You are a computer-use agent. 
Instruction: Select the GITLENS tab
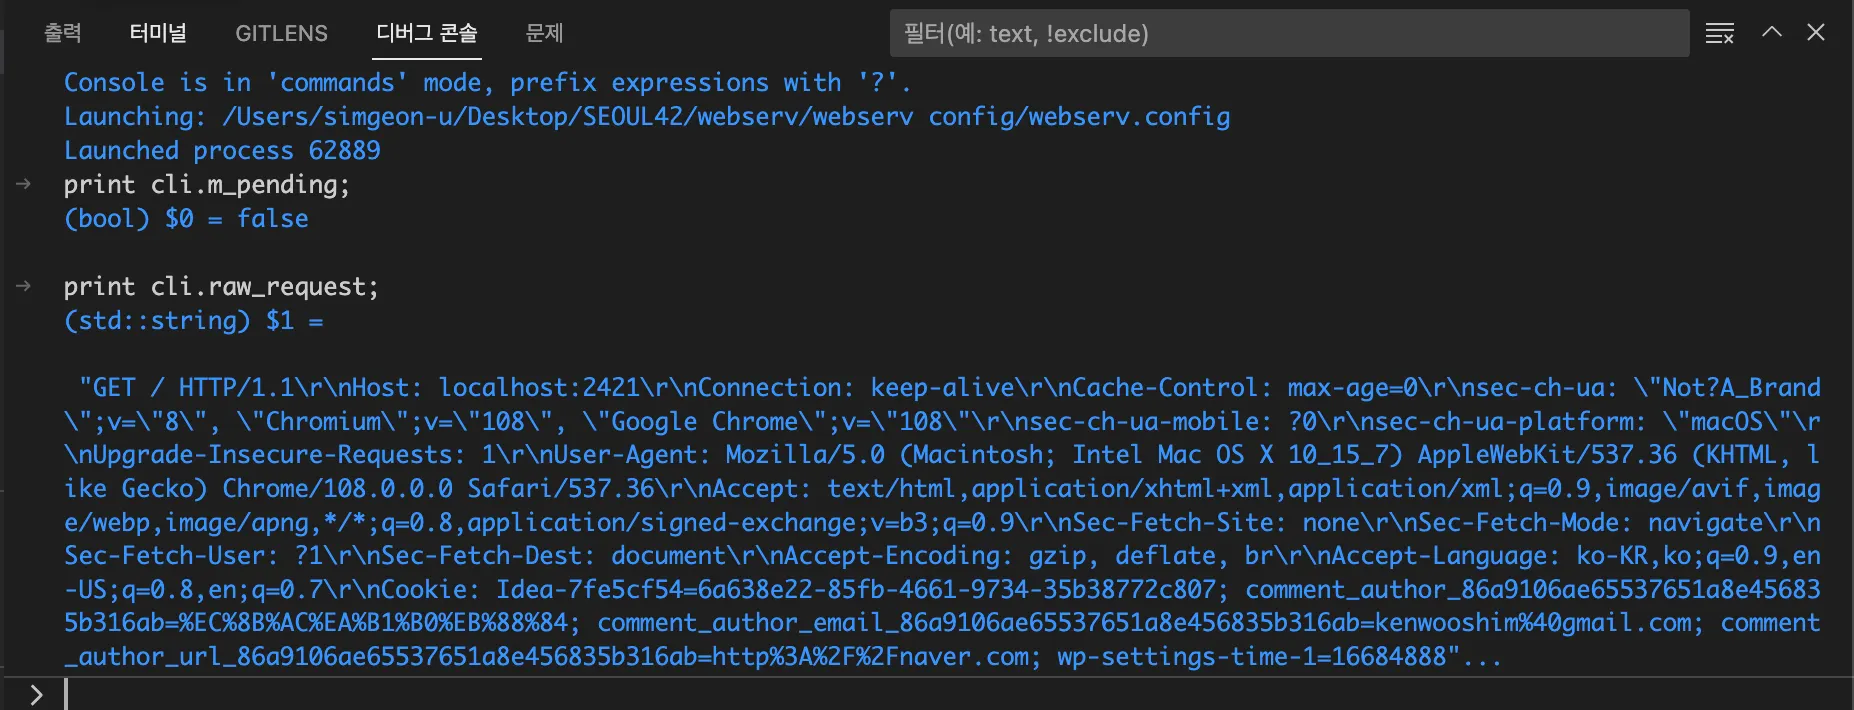point(281,33)
